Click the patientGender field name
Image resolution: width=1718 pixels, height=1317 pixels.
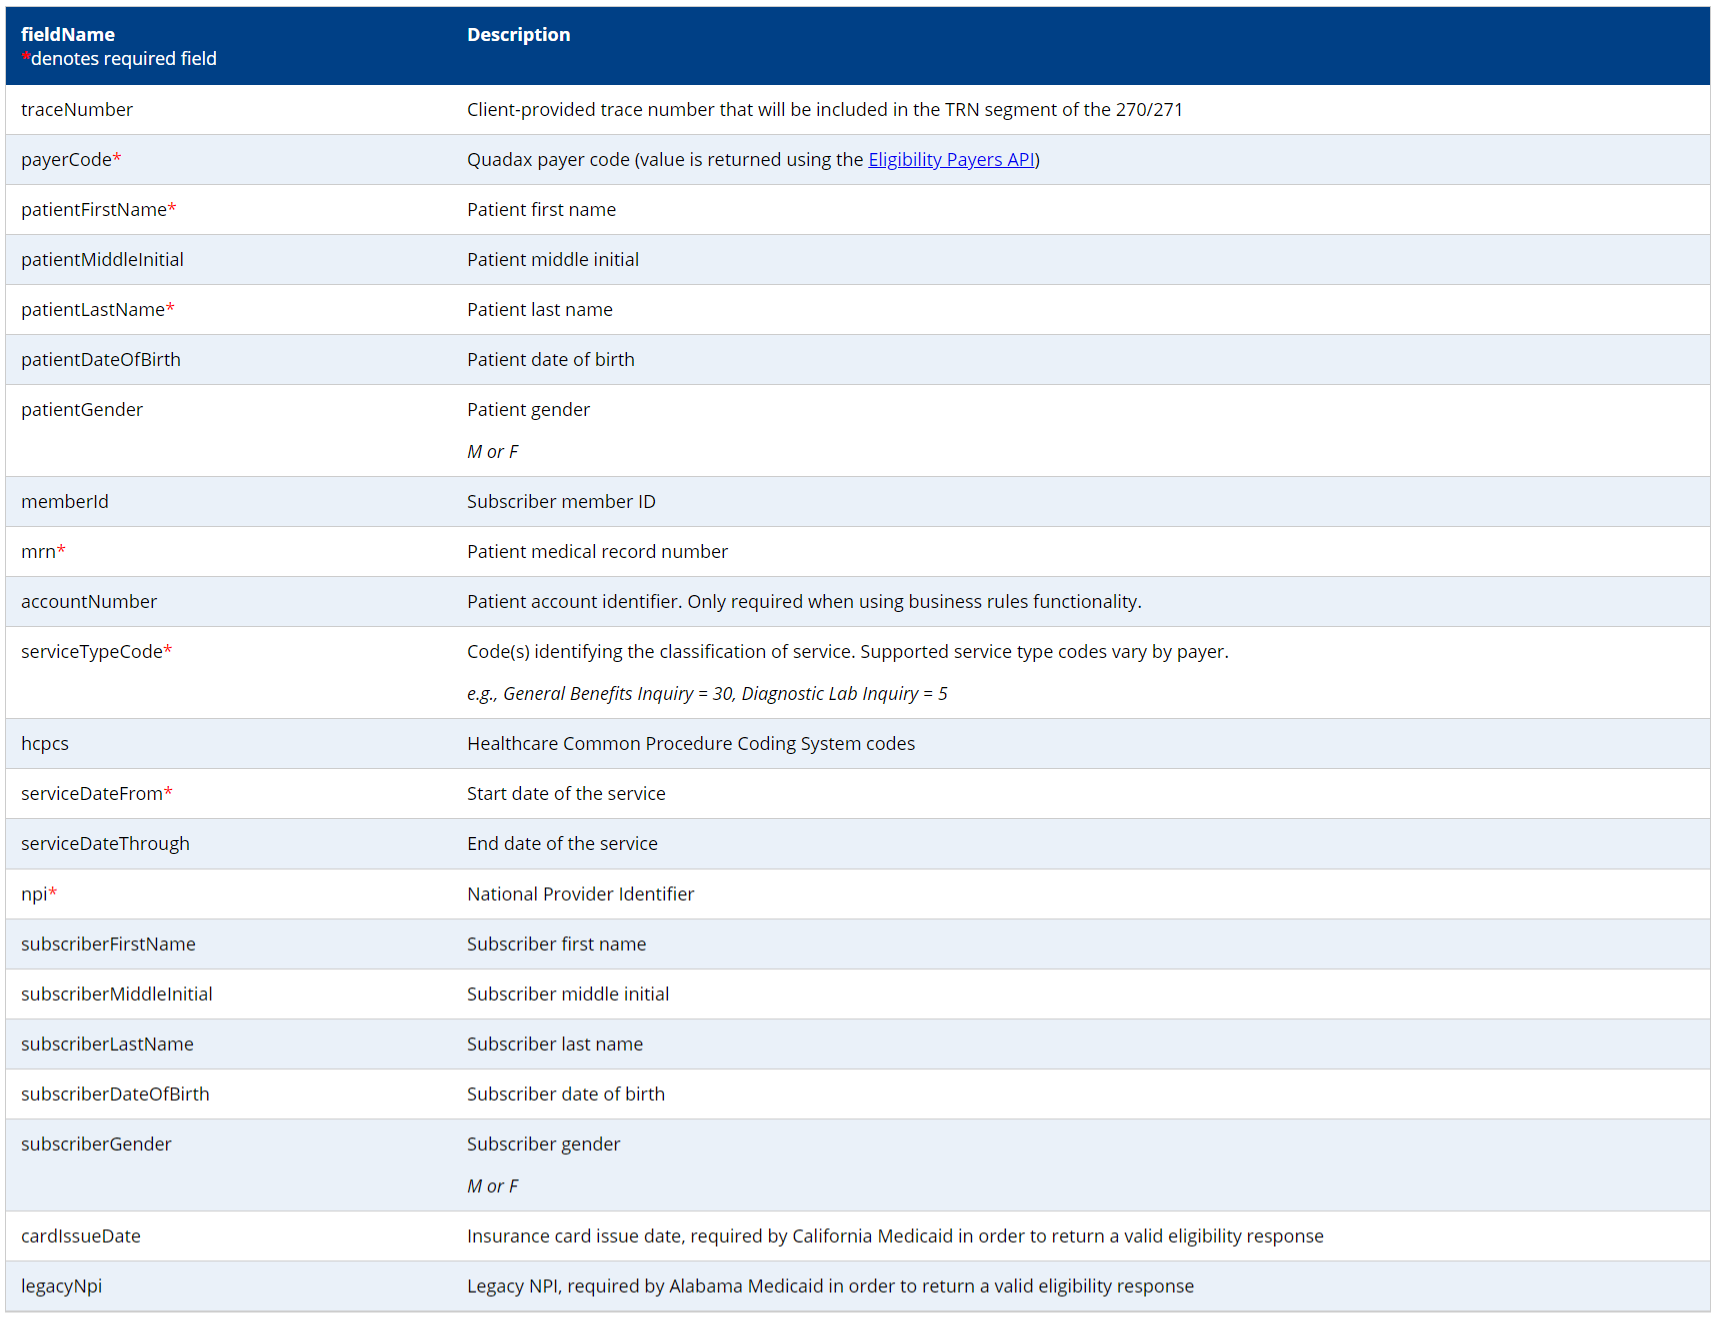pos(82,410)
